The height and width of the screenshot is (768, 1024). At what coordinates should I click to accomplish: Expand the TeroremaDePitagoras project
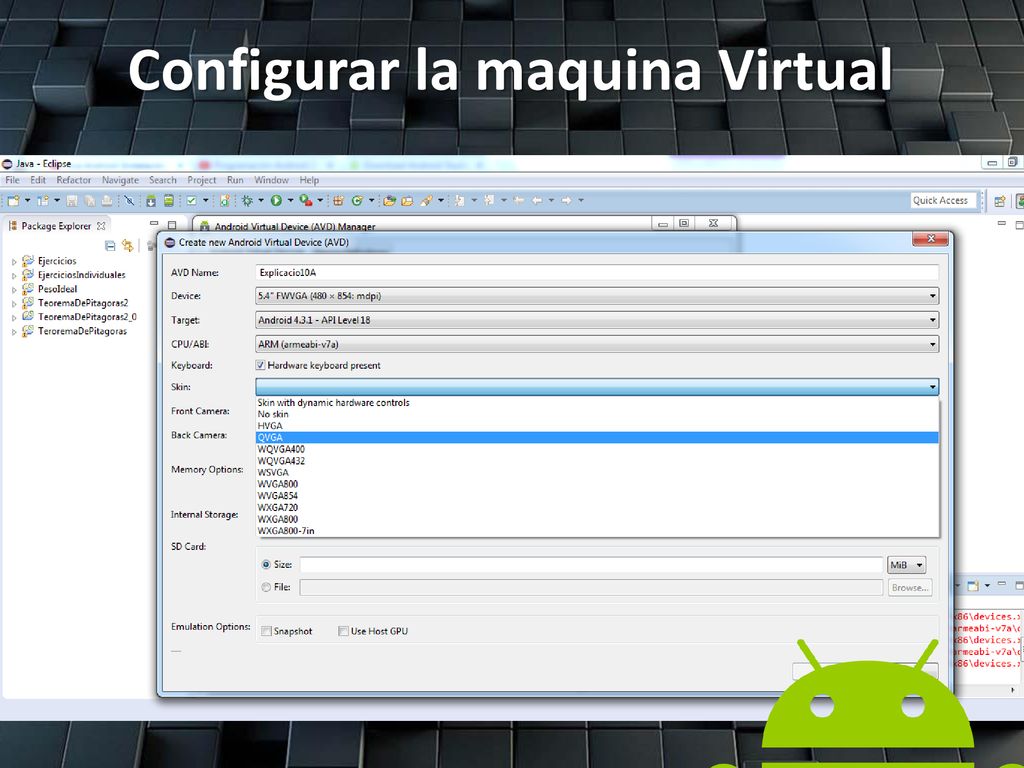click(14, 332)
